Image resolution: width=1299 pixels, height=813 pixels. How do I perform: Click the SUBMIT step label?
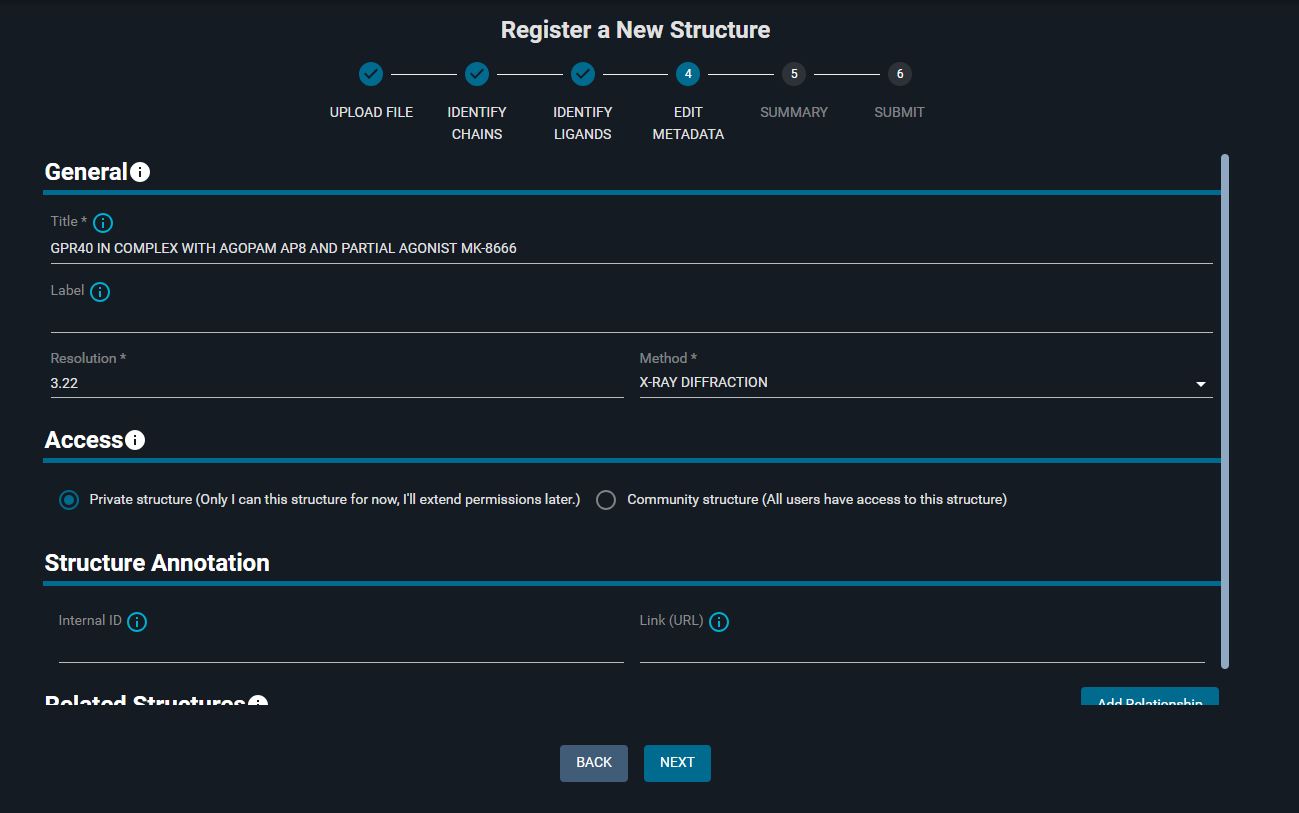tap(900, 112)
